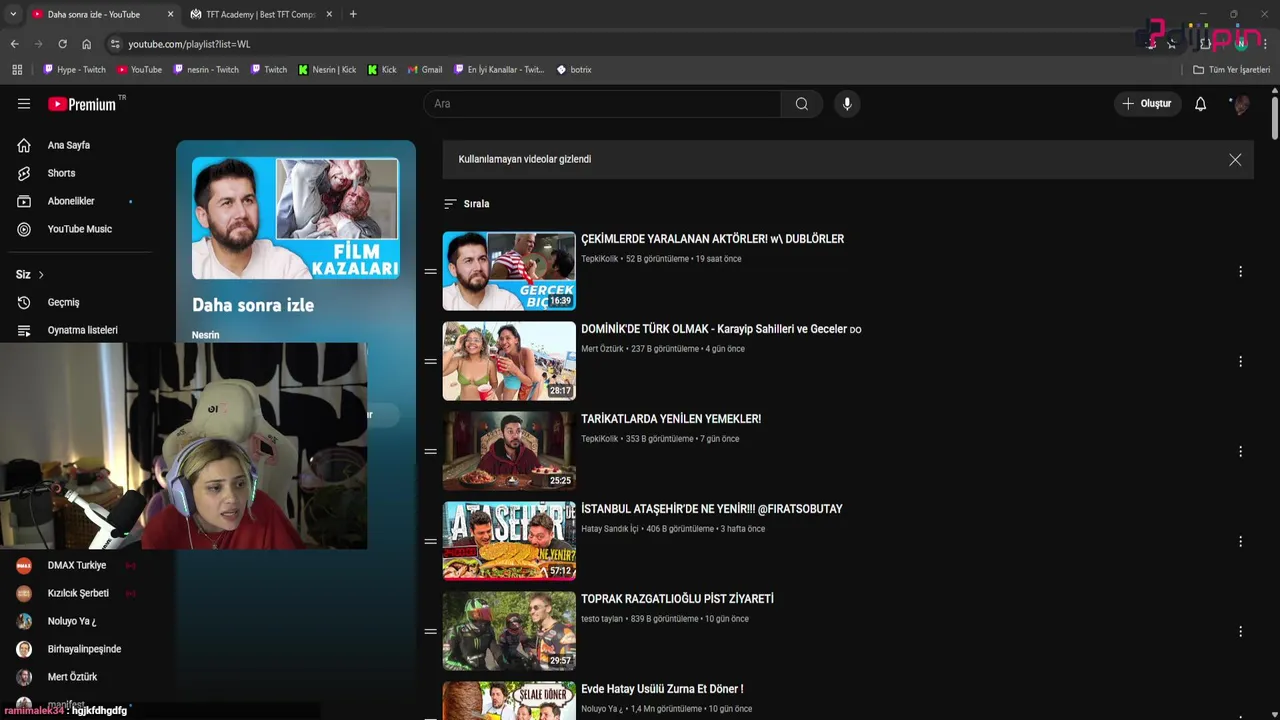Open options menu for TOPRAK RAZGATLIOĞLU PİST ZİYARETİ video
This screenshot has width=1280, height=720.
coord(1240,632)
